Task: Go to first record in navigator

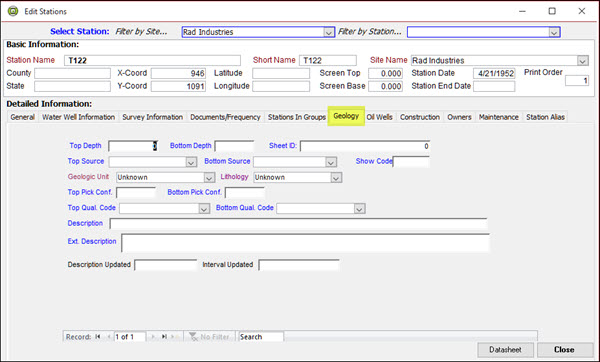Action: [x=98, y=337]
